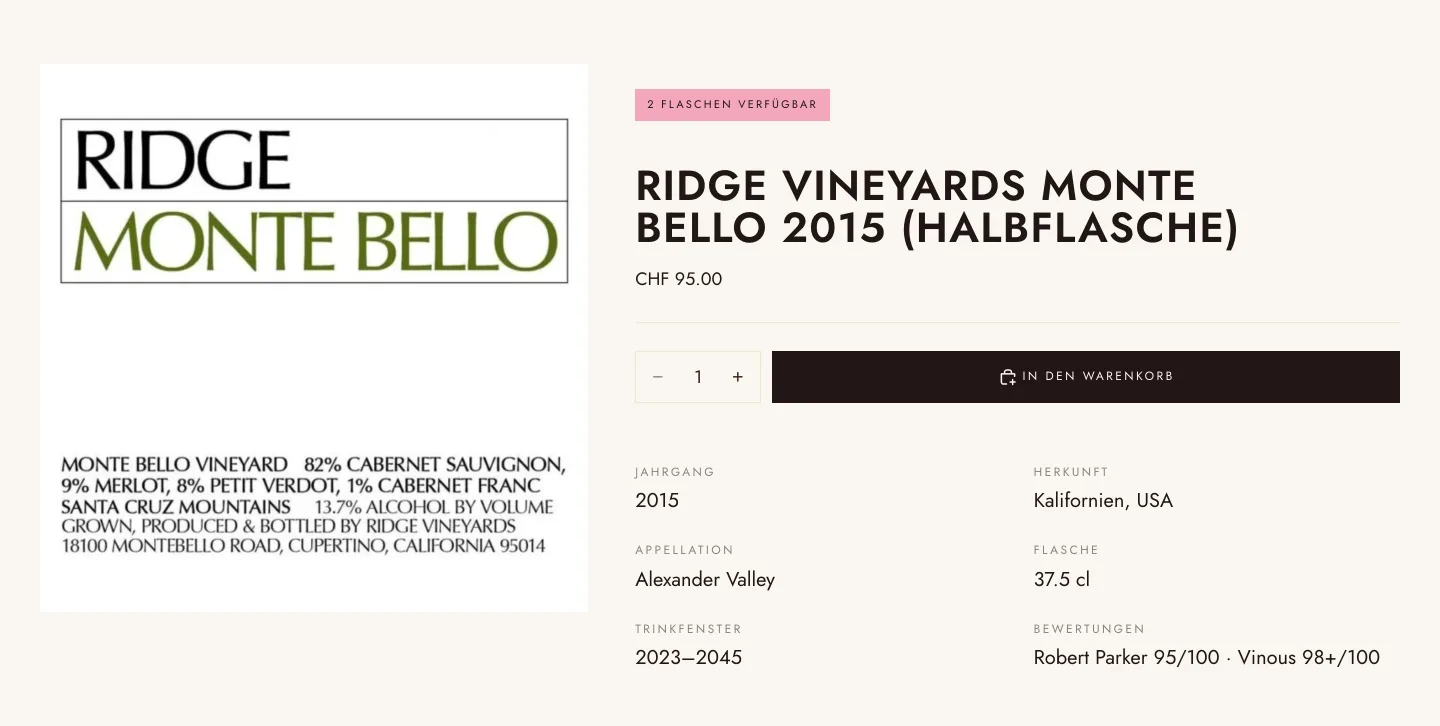Click the green MONTE BELLO text on label
The width and height of the screenshot is (1440, 726).
point(315,242)
